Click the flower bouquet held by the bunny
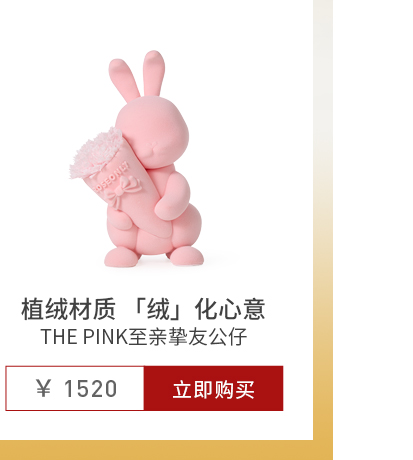 coord(97,153)
